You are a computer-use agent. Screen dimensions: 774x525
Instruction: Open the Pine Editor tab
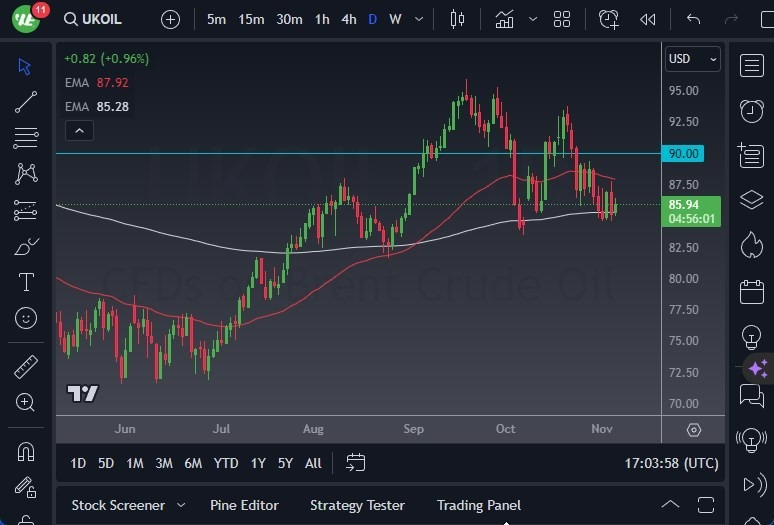pyautogui.click(x=244, y=505)
